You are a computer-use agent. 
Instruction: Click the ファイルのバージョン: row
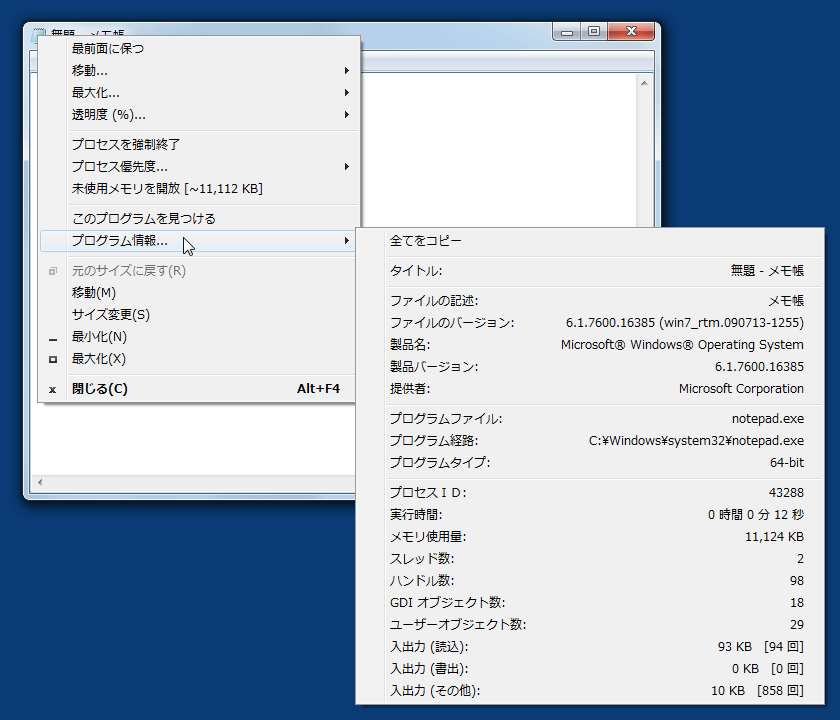[x=590, y=323]
